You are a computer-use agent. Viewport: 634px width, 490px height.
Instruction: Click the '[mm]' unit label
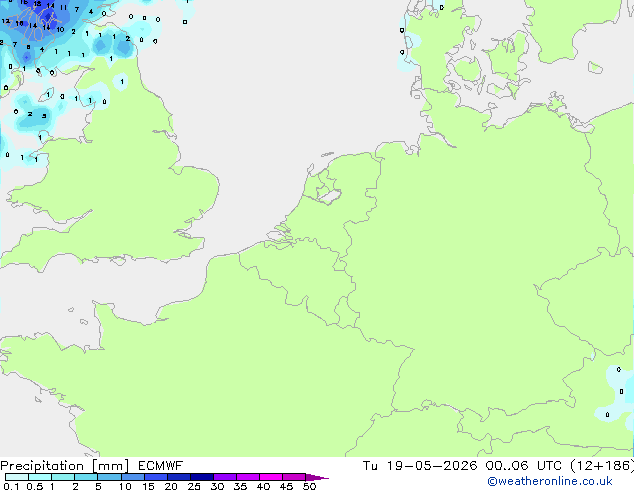coord(110,466)
